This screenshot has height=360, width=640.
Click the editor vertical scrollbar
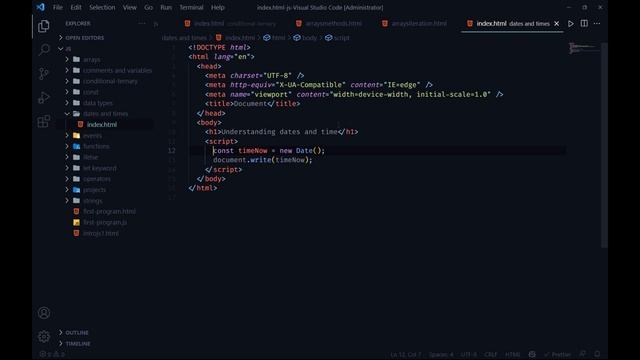coord(604,145)
